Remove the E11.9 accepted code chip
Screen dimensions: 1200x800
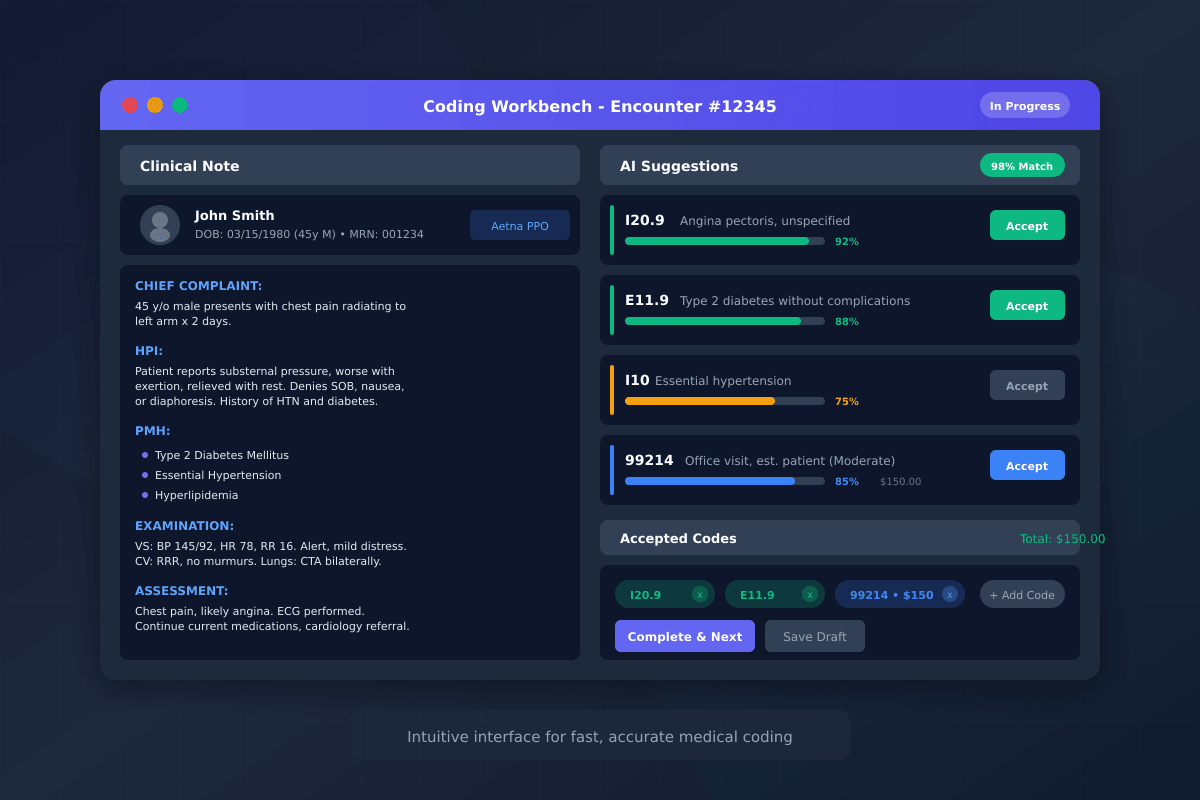pyautogui.click(x=812, y=594)
